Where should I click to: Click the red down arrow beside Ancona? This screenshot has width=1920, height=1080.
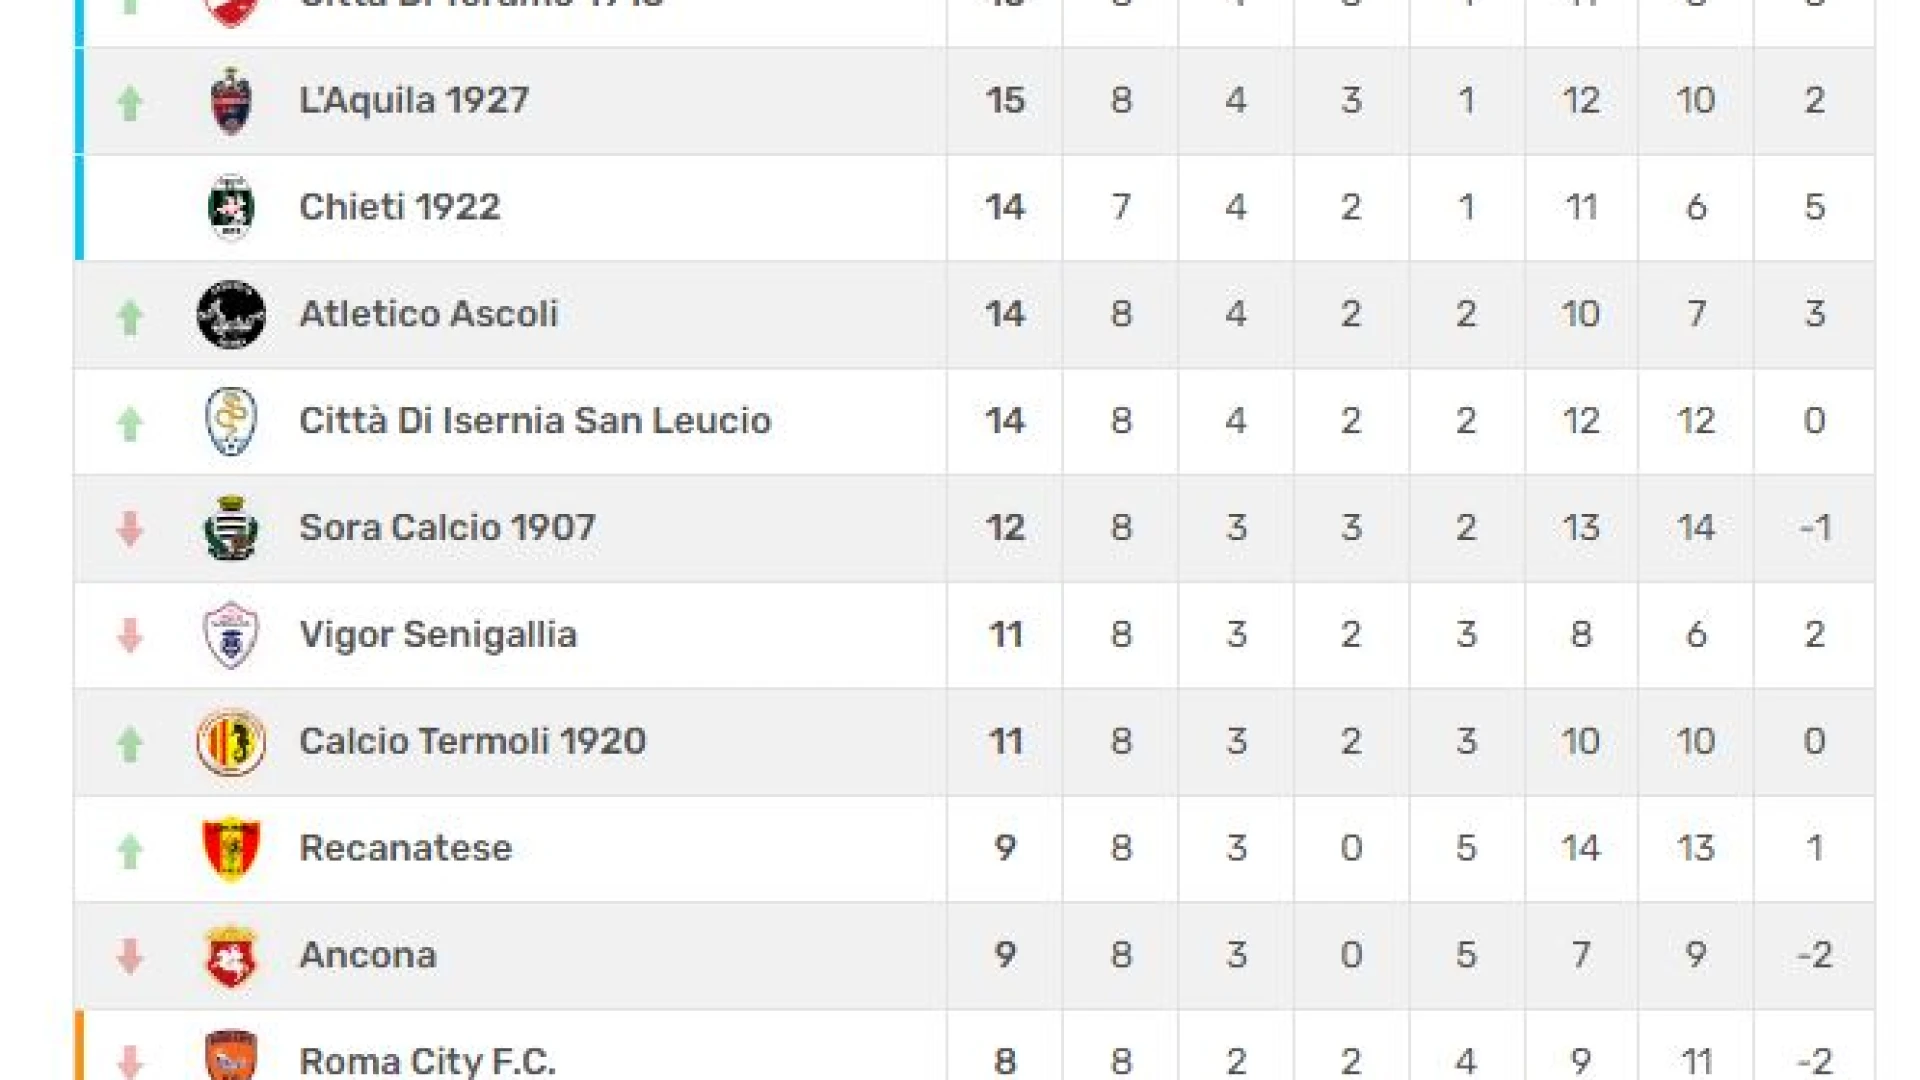(130, 957)
